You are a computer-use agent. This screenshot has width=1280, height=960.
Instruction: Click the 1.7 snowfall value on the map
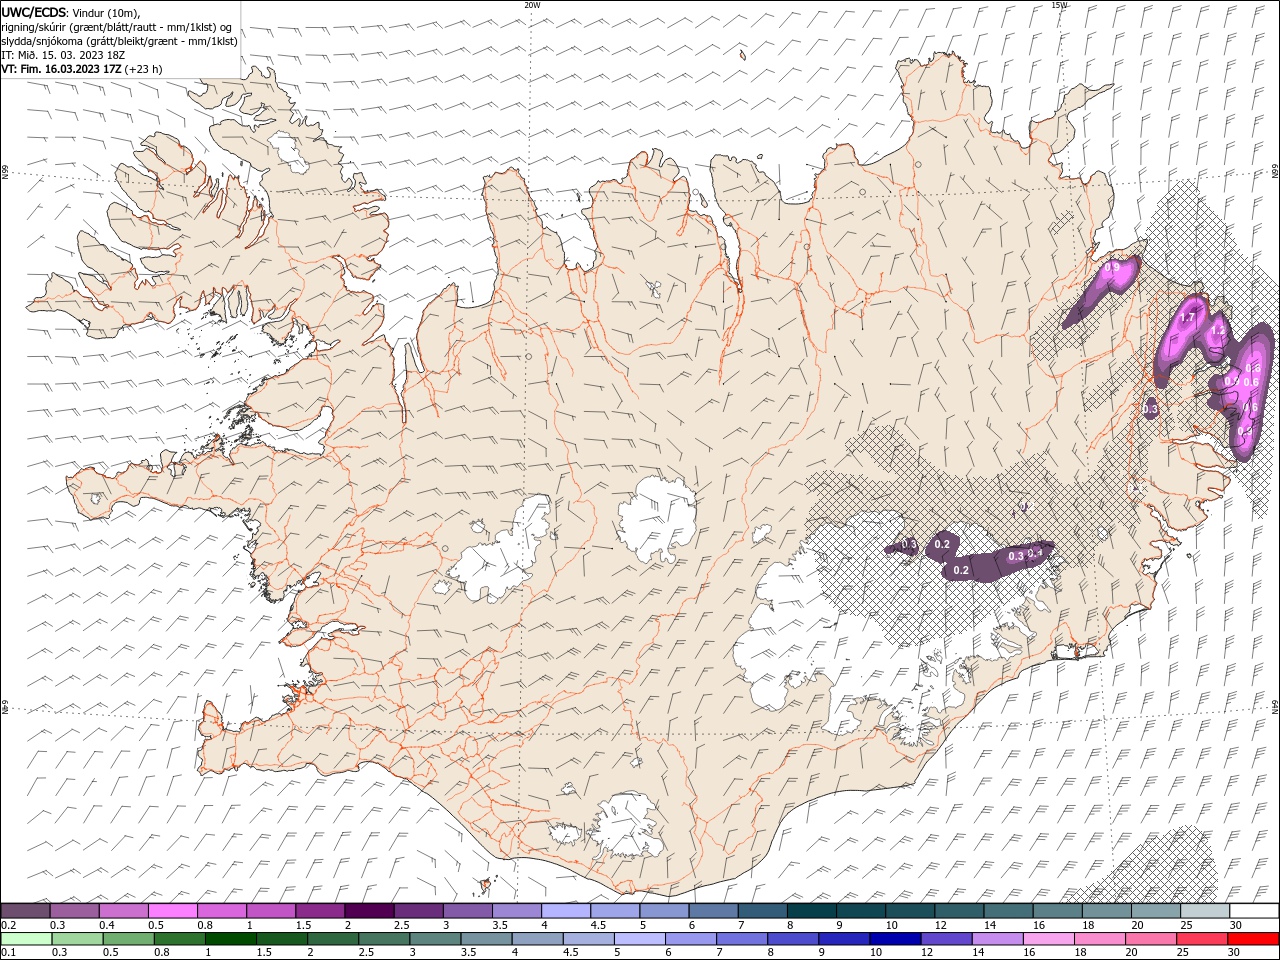click(x=1187, y=318)
